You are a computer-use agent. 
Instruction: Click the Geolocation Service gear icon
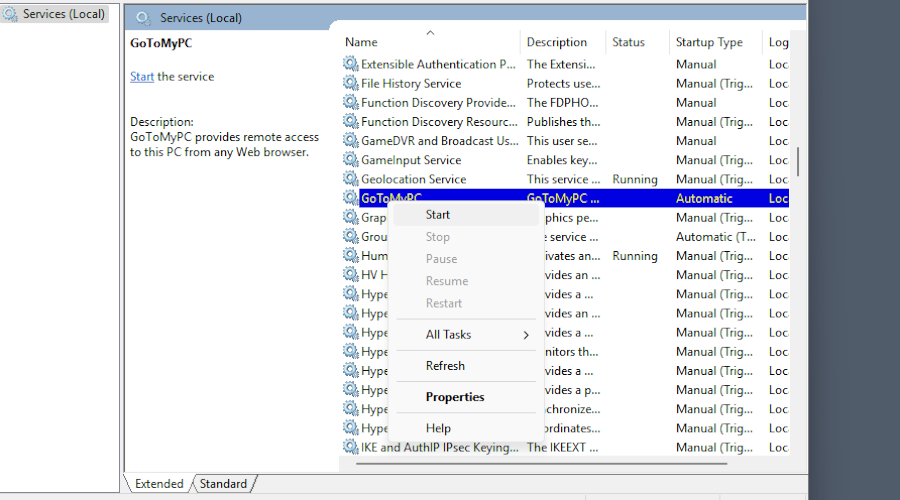click(351, 179)
